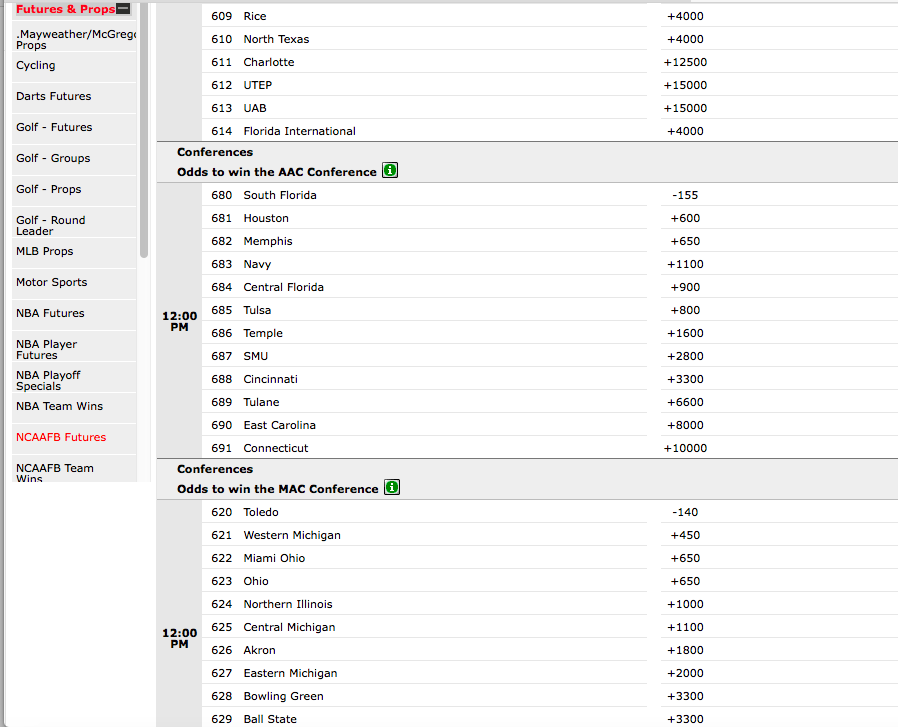
Task: Click Odds to win the MAC Conference heading
Action: [x=278, y=489]
